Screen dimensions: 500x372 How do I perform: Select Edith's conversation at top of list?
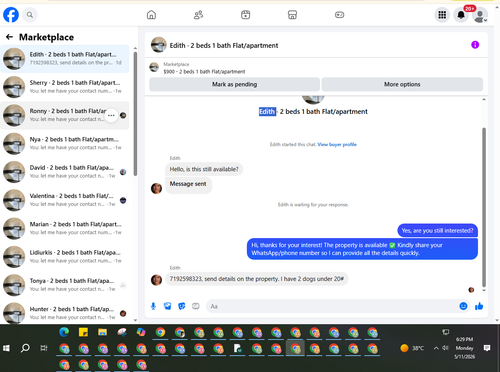coord(65,59)
